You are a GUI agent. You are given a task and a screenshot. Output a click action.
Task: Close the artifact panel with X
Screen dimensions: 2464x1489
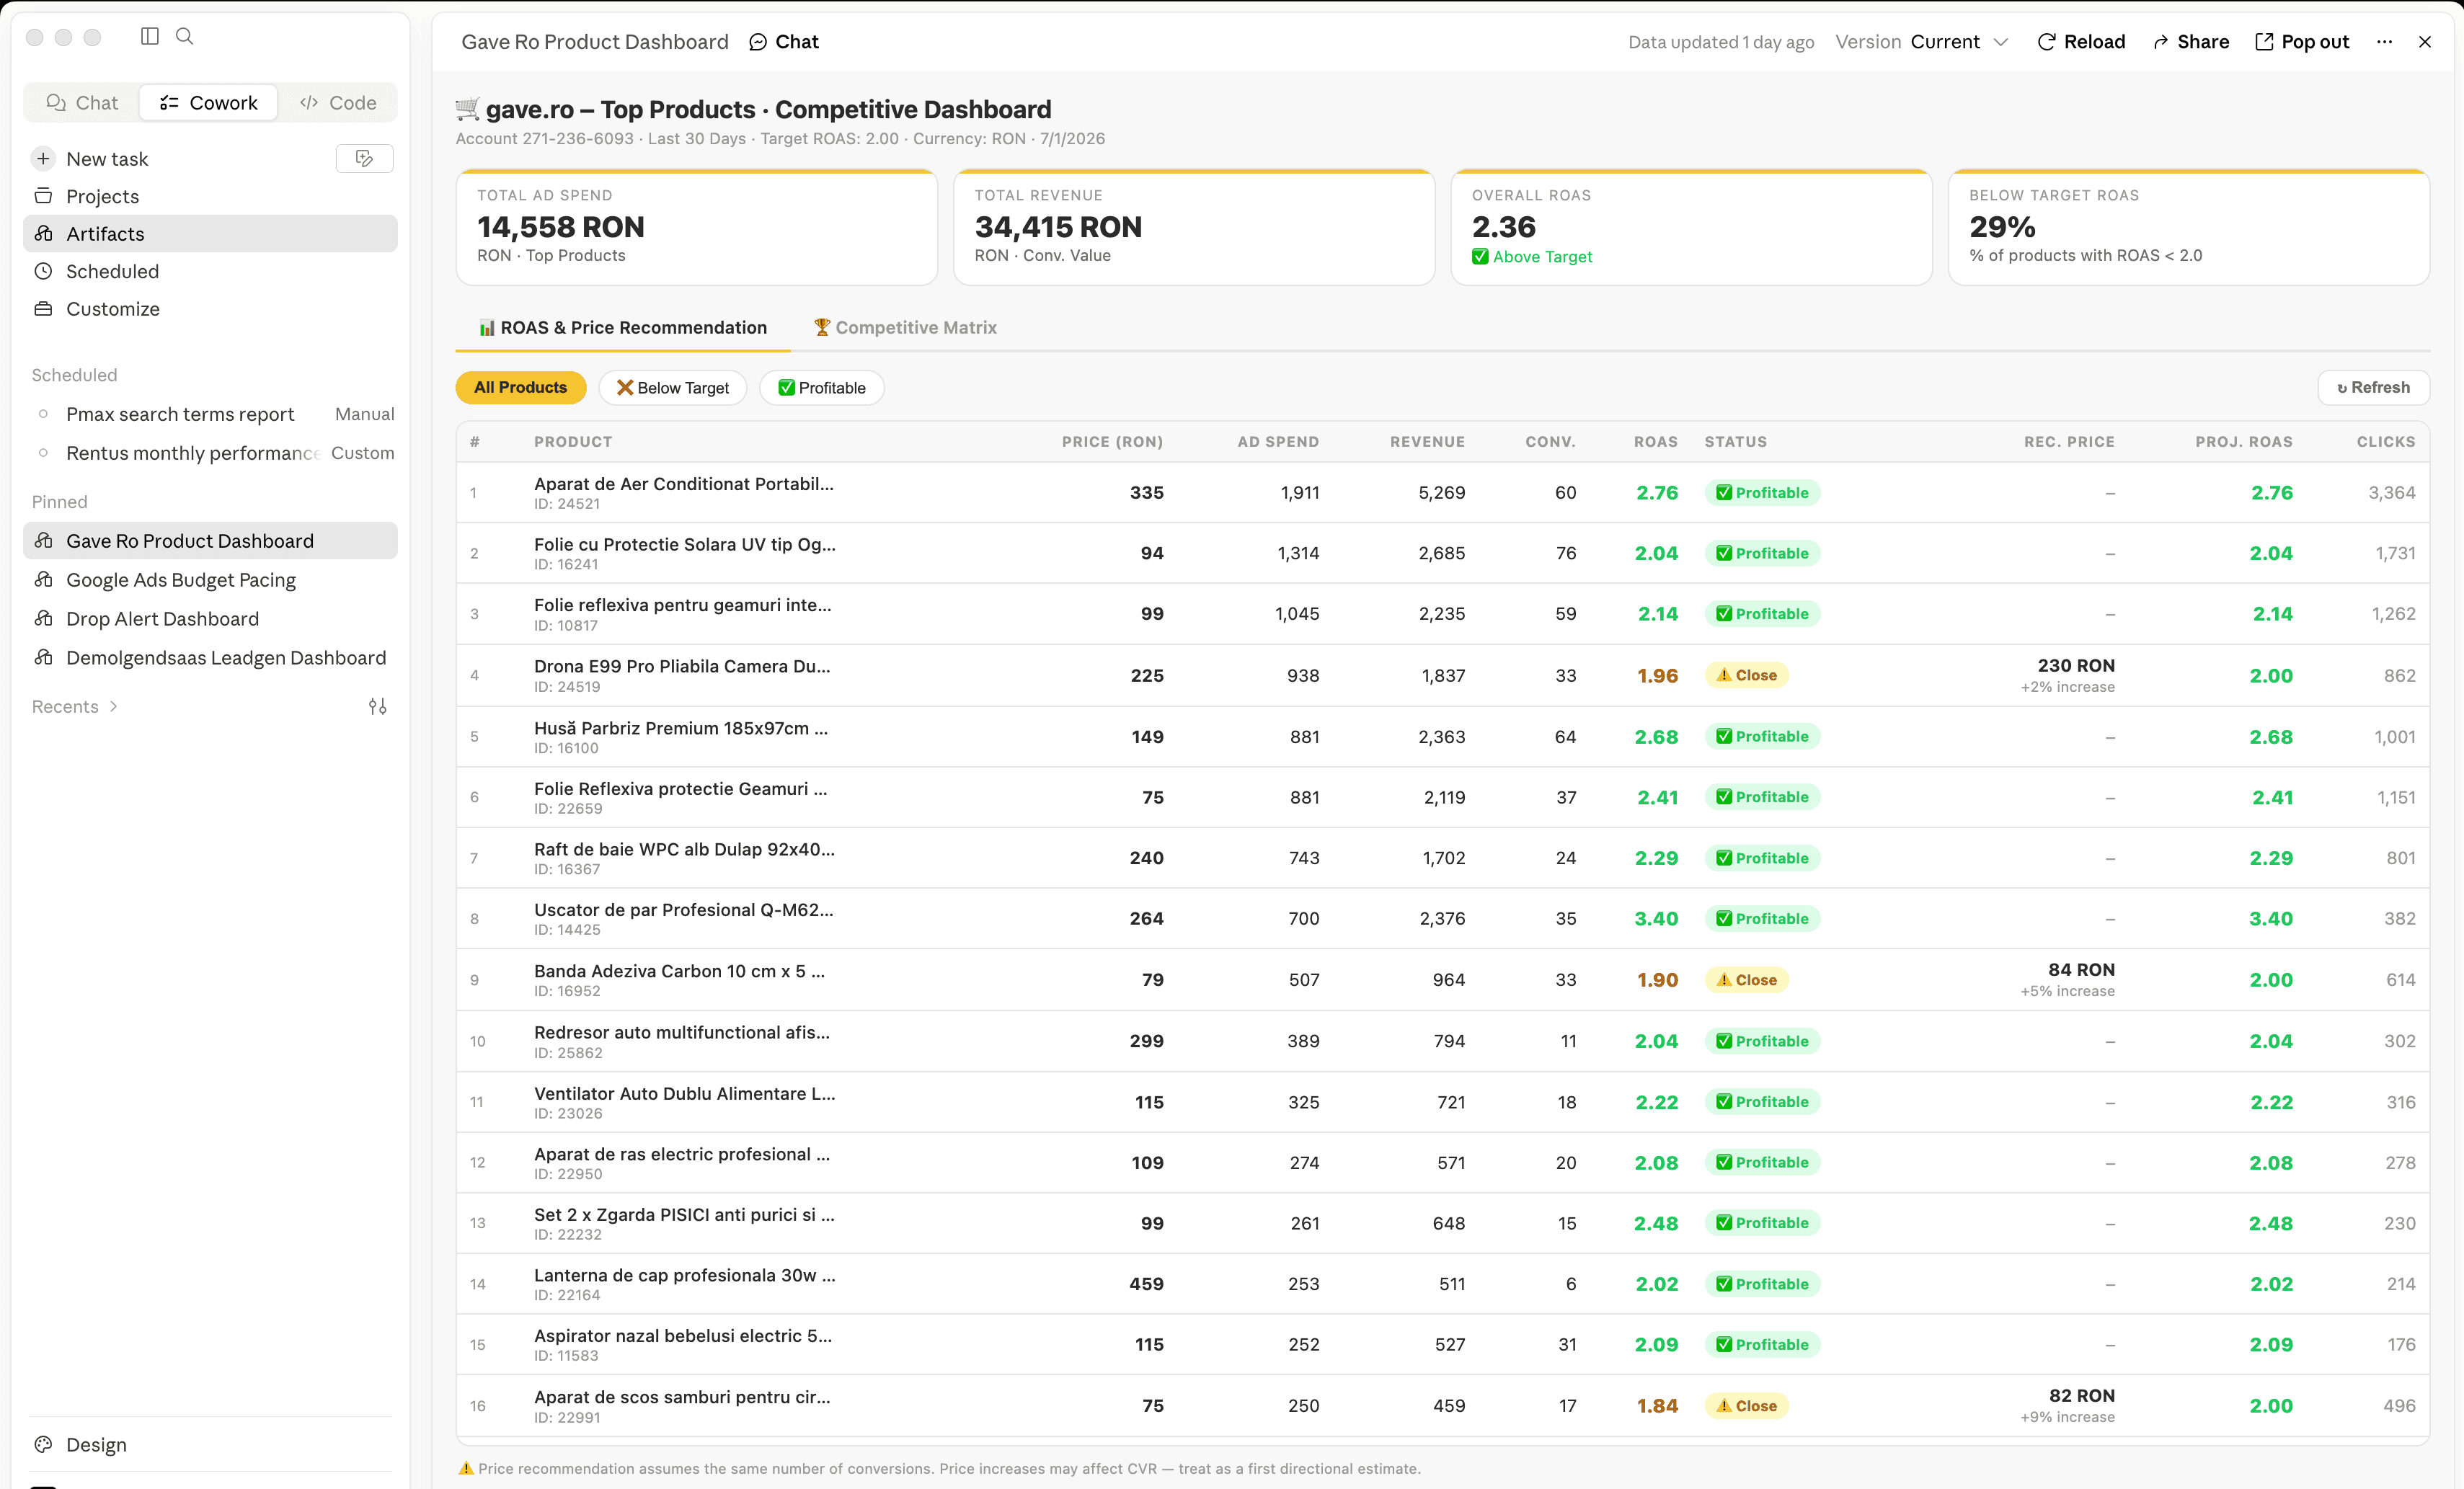[x=2425, y=42]
